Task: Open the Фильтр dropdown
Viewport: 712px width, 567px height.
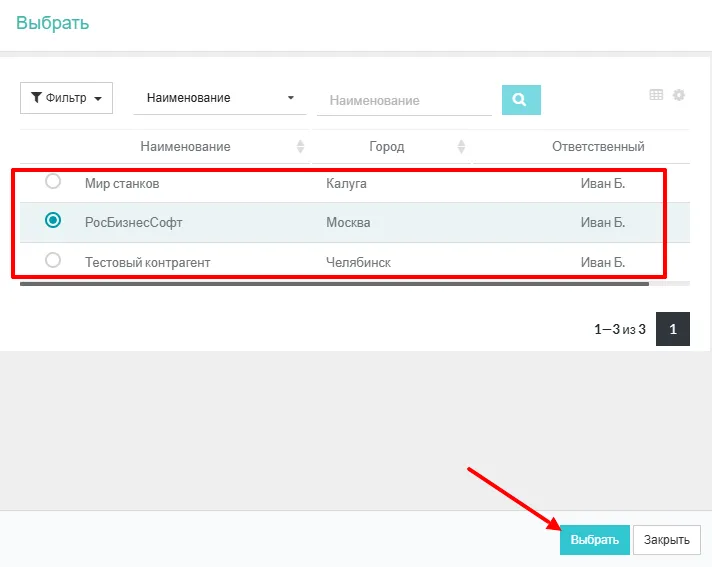Action: point(66,98)
